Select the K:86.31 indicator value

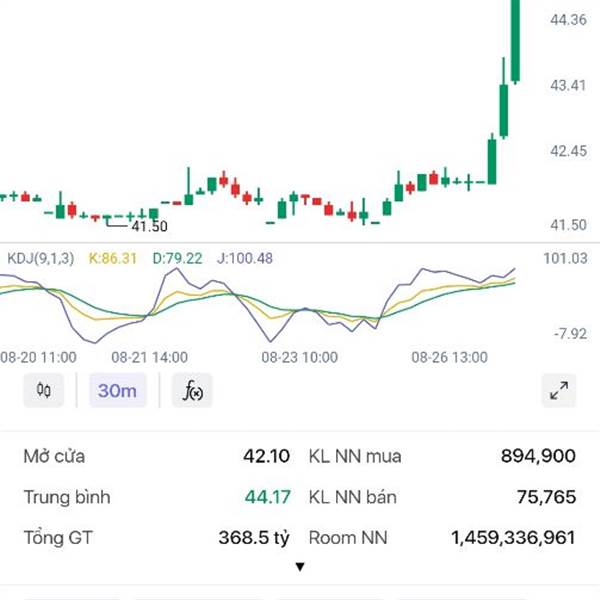pyautogui.click(x=112, y=258)
